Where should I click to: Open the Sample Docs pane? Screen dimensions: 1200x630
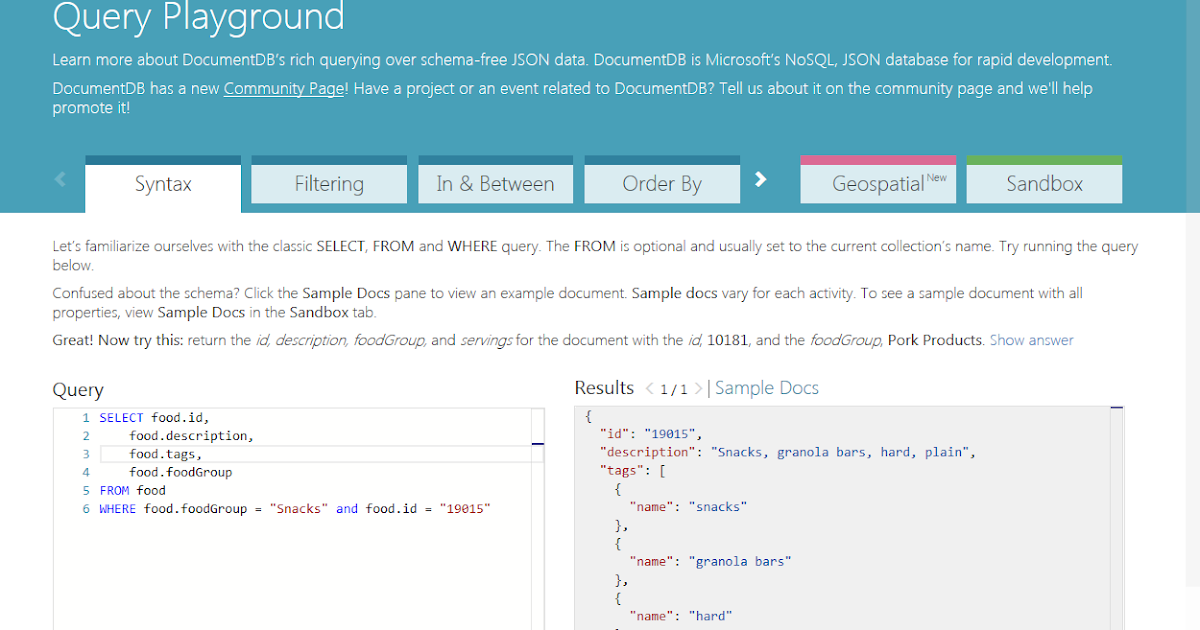point(766,387)
